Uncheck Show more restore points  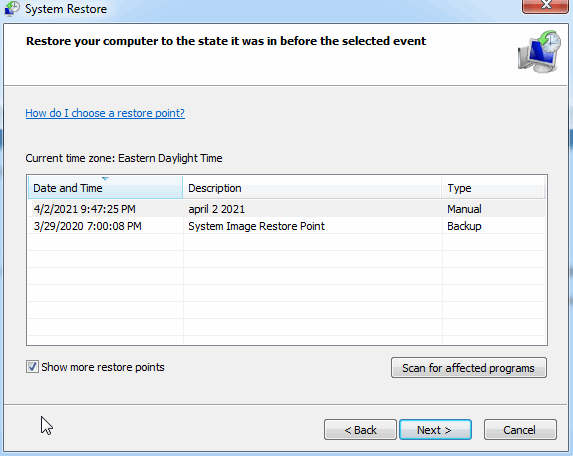point(32,366)
